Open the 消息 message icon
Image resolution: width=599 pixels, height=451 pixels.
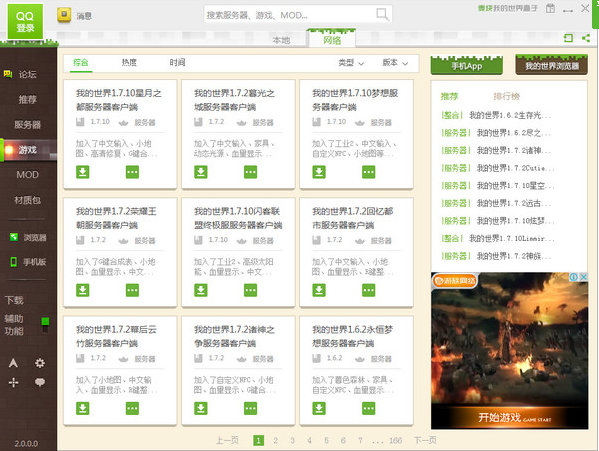pos(64,15)
